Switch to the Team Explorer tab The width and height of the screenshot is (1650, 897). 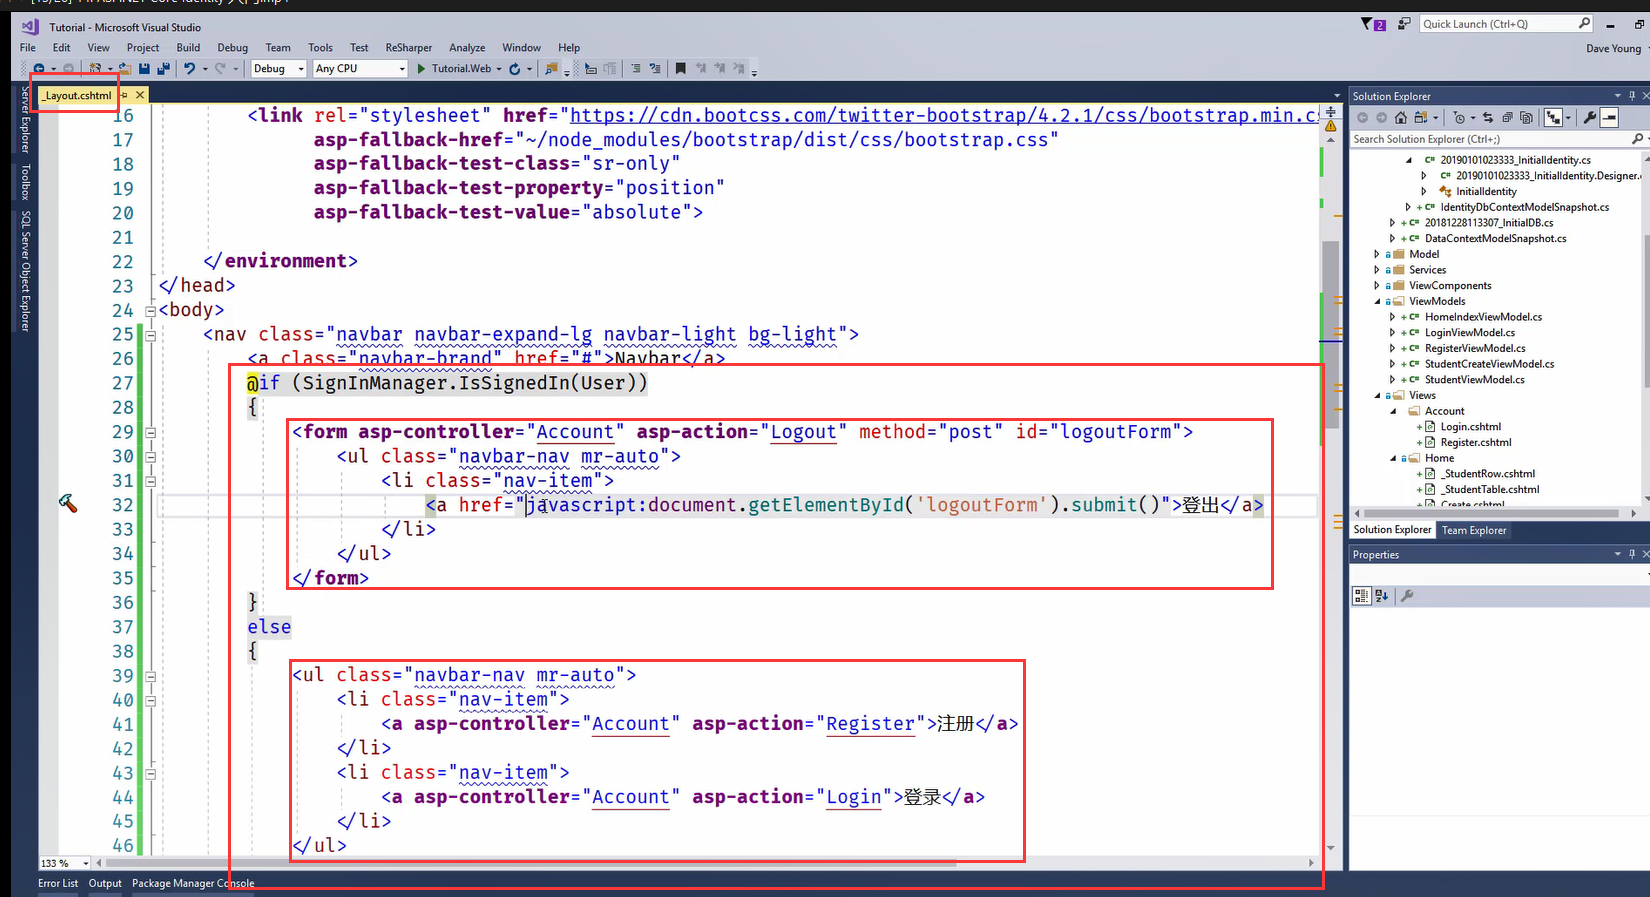click(1473, 530)
